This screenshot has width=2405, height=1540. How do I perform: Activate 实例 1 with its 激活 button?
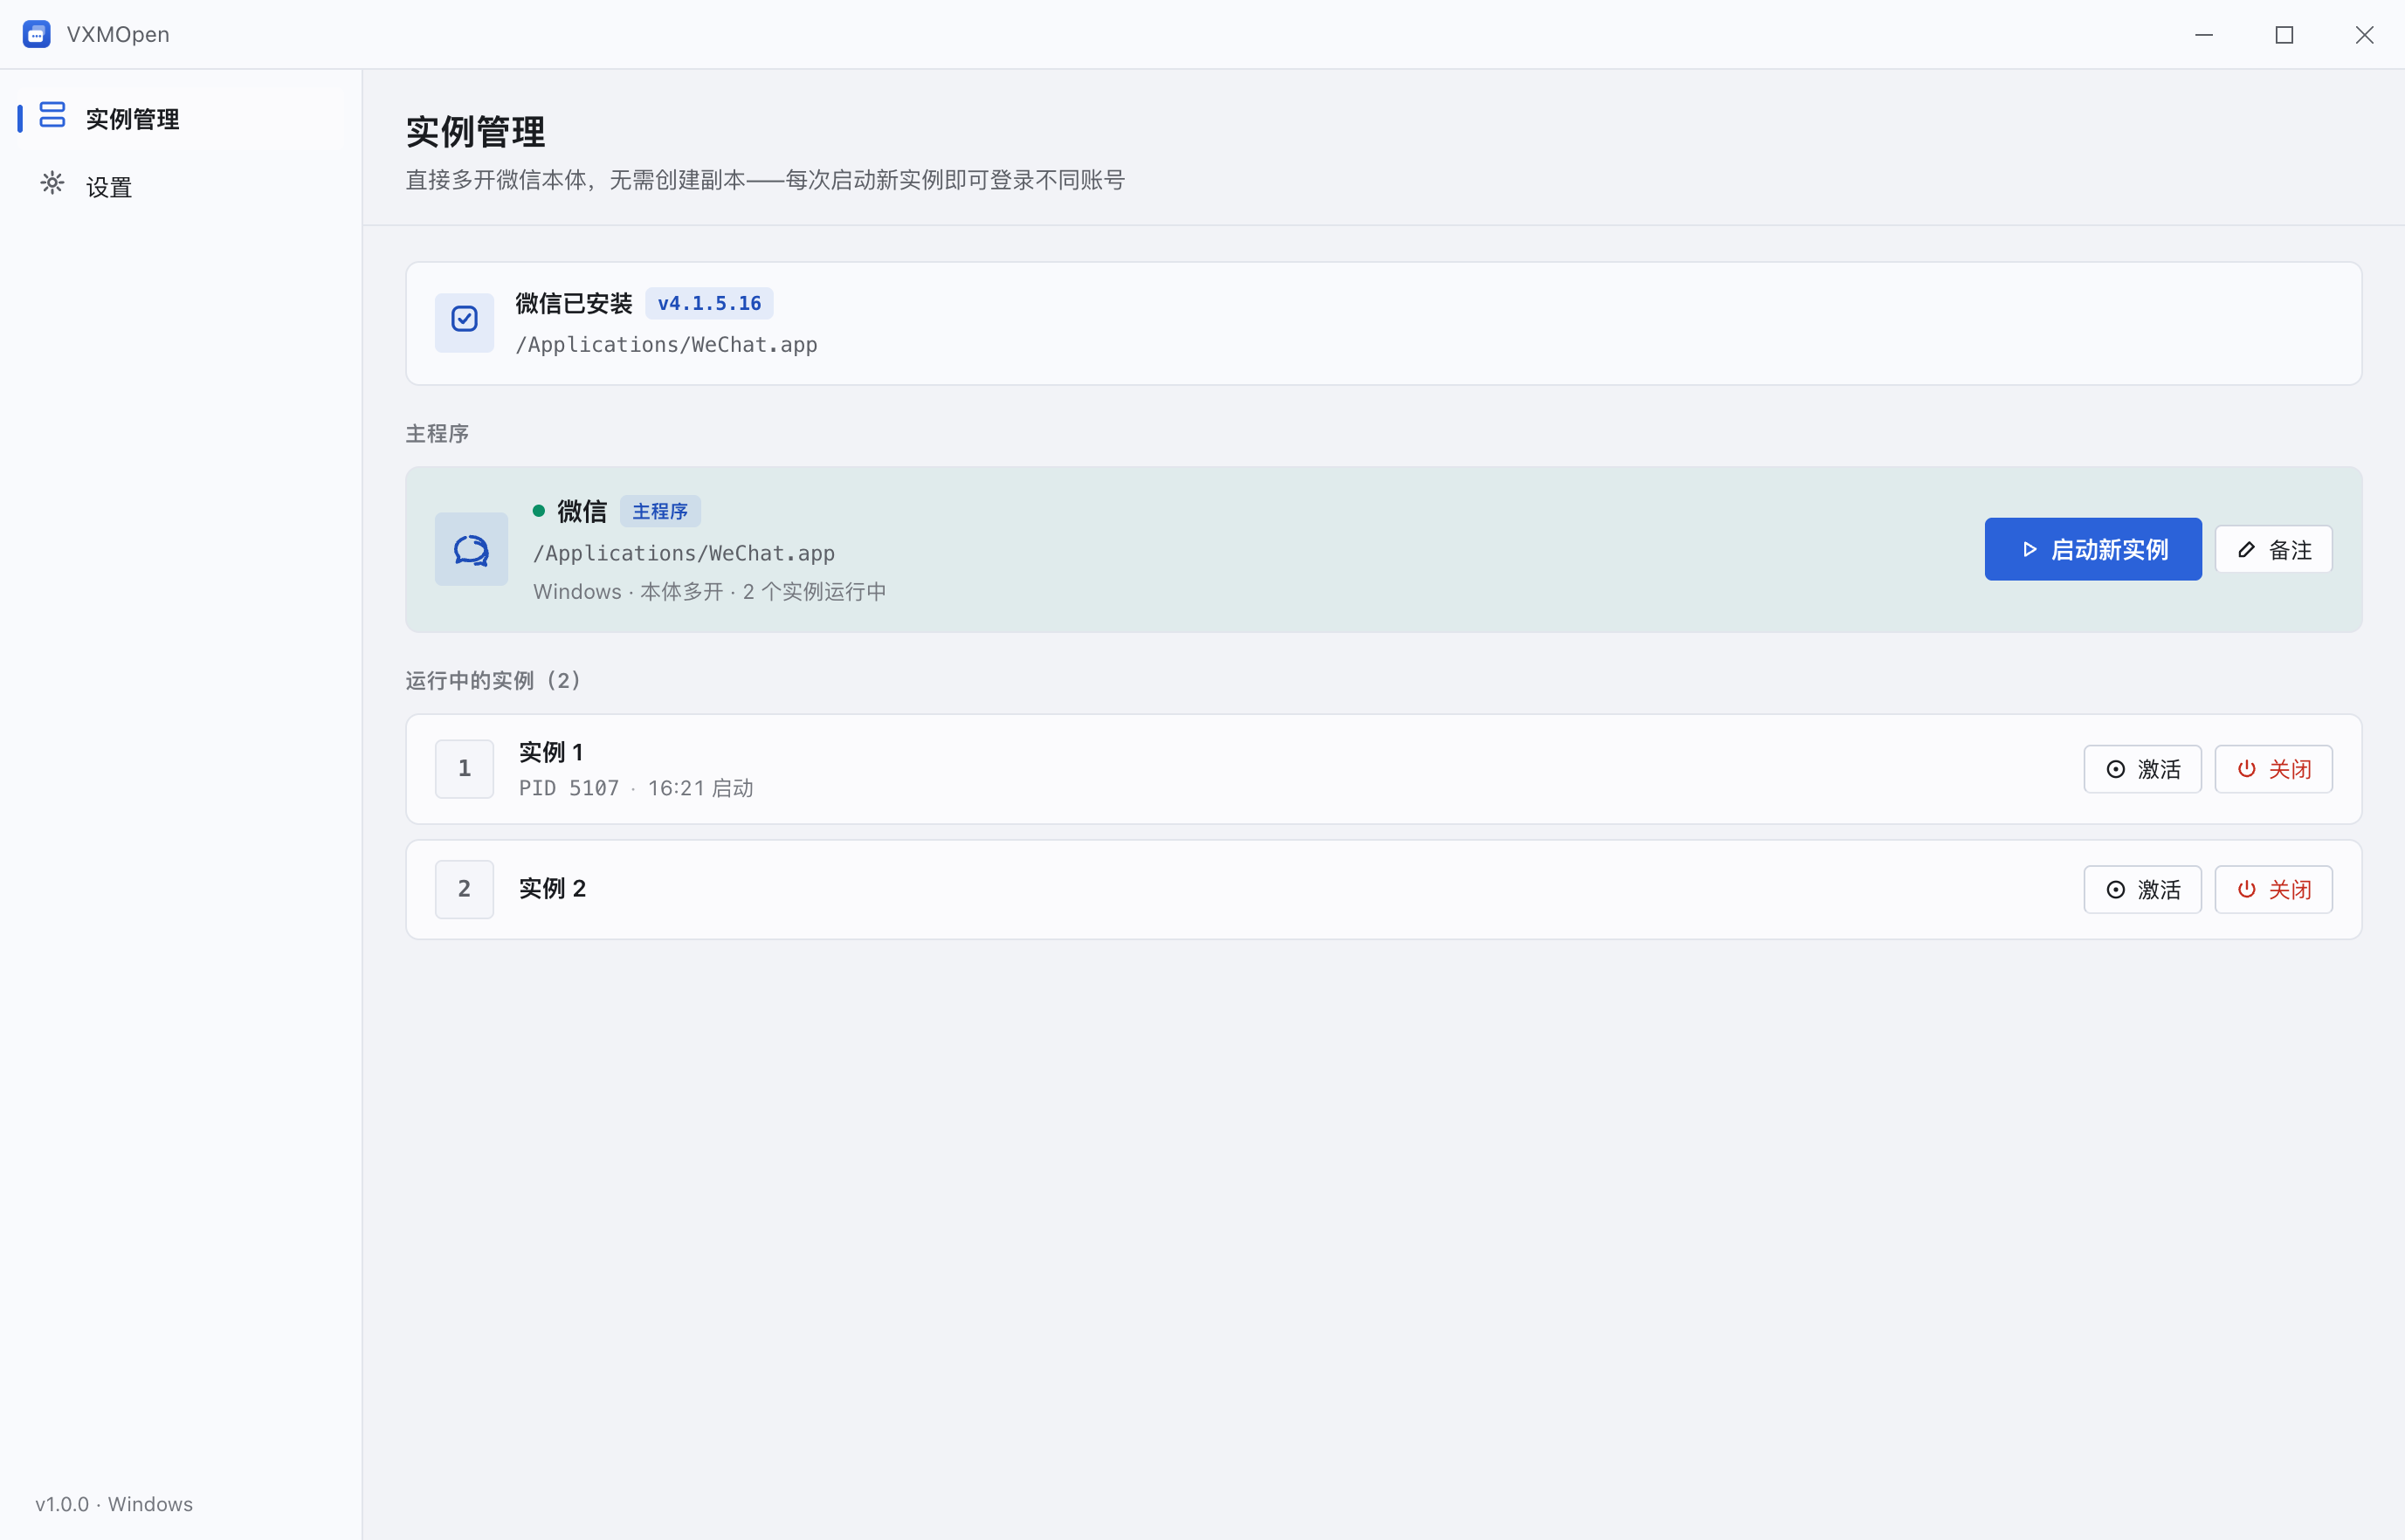pos(2142,769)
